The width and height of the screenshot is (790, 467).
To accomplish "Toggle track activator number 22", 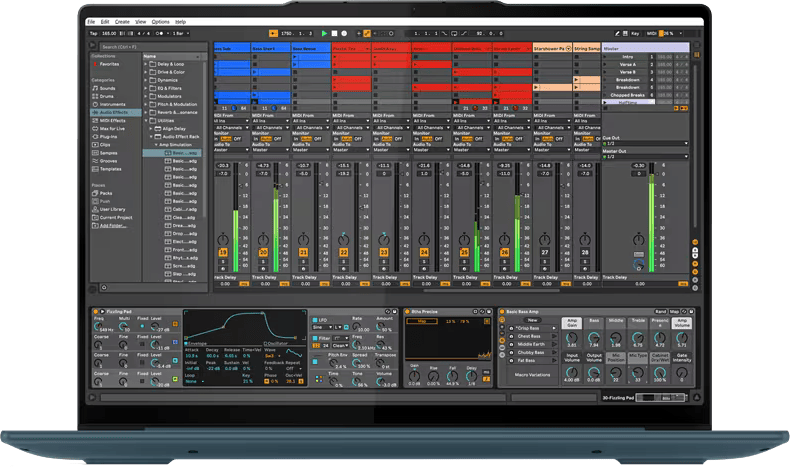I will 343,252.
